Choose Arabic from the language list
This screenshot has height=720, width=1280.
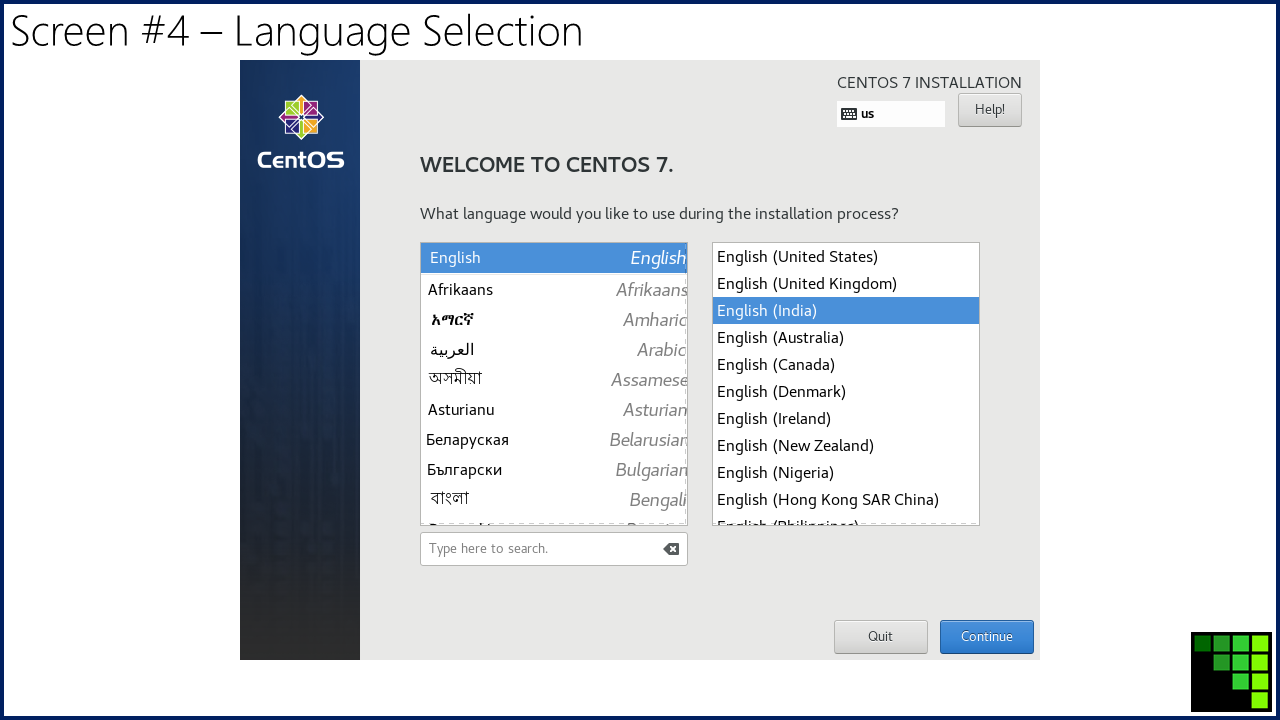pyautogui.click(x=553, y=350)
